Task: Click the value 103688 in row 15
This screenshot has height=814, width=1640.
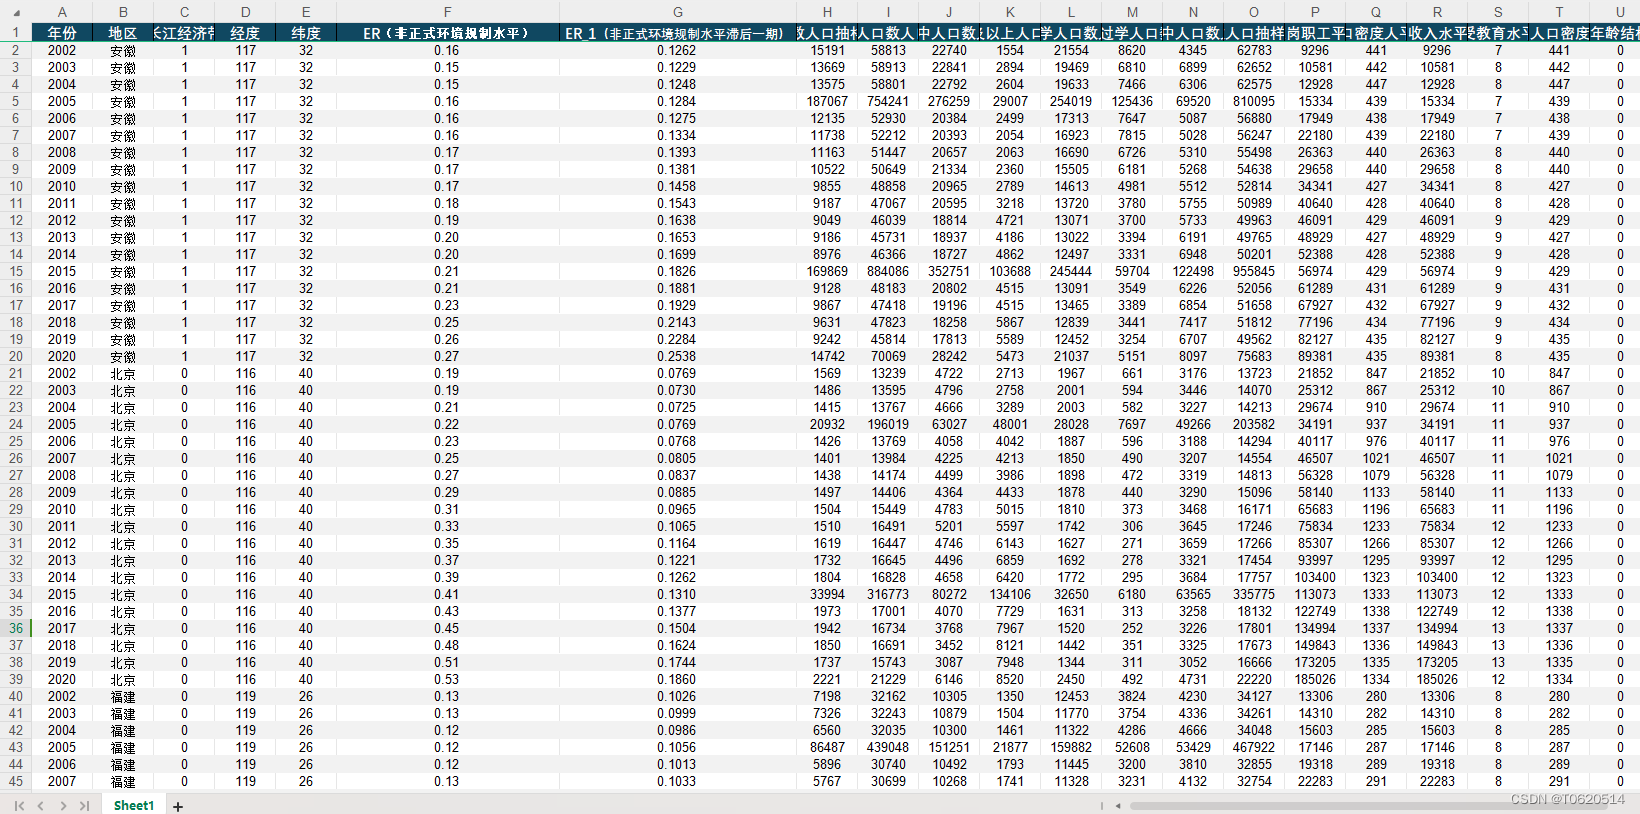Action: pos(1010,271)
